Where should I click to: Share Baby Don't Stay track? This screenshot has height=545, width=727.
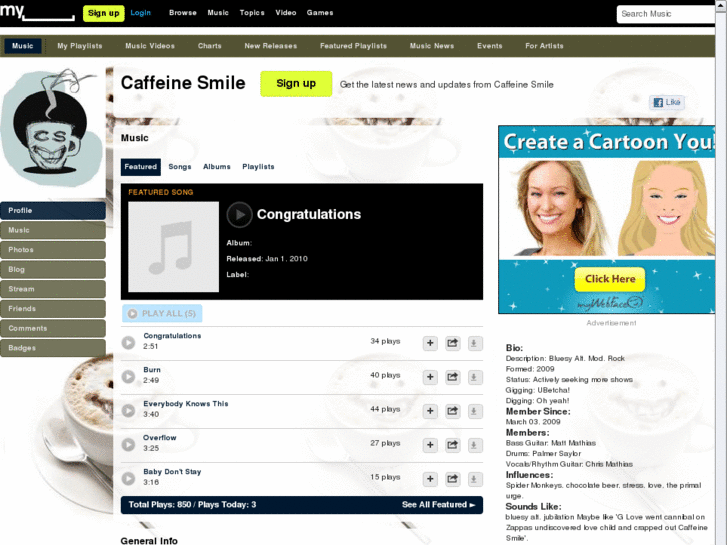tap(453, 479)
